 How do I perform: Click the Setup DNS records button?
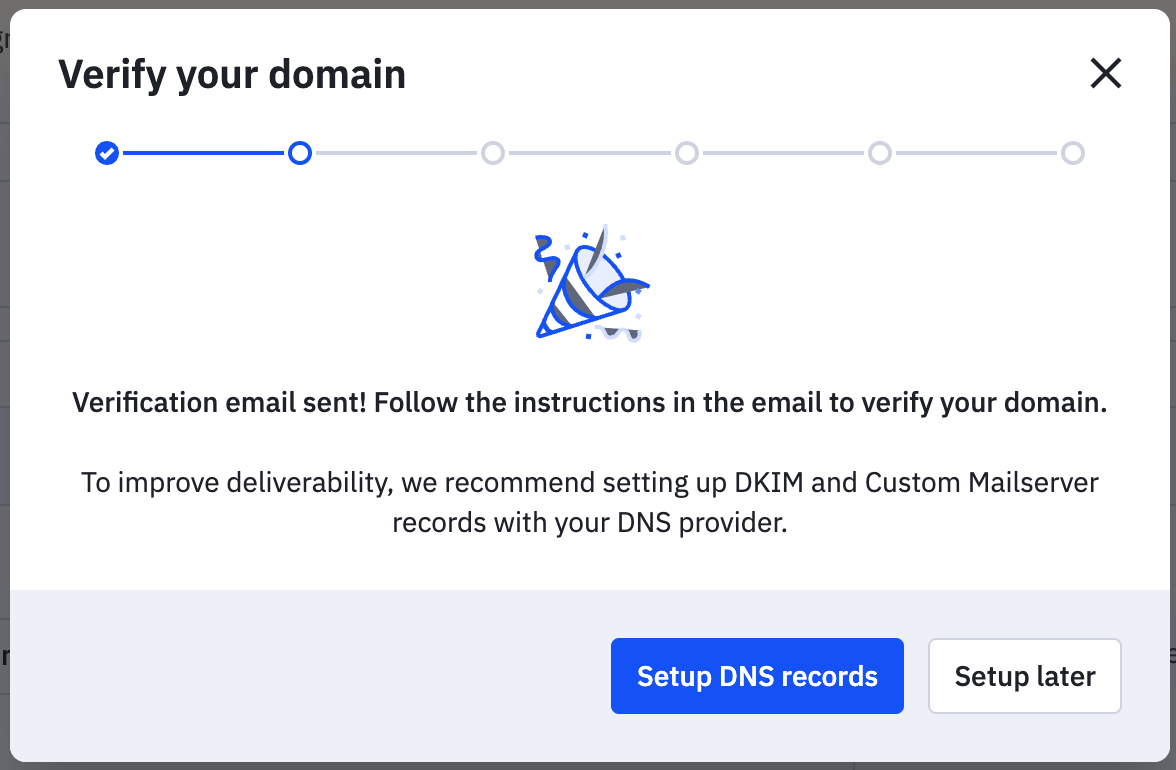(757, 676)
